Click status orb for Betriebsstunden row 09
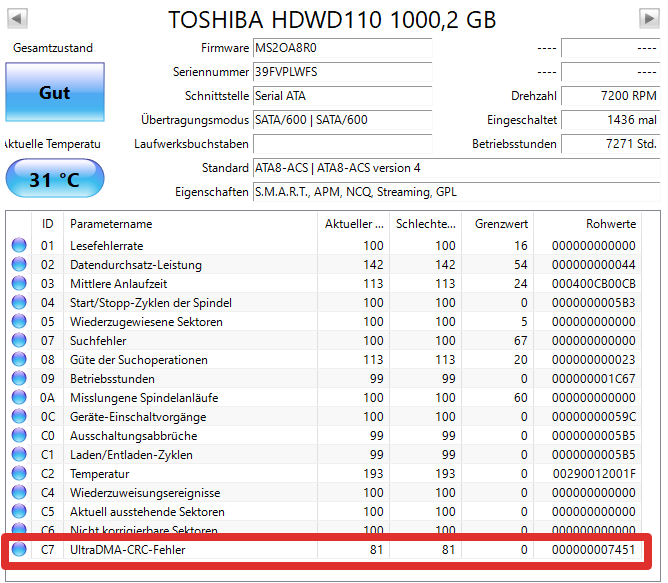The width and height of the screenshot is (668, 583). click(x=19, y=378)
